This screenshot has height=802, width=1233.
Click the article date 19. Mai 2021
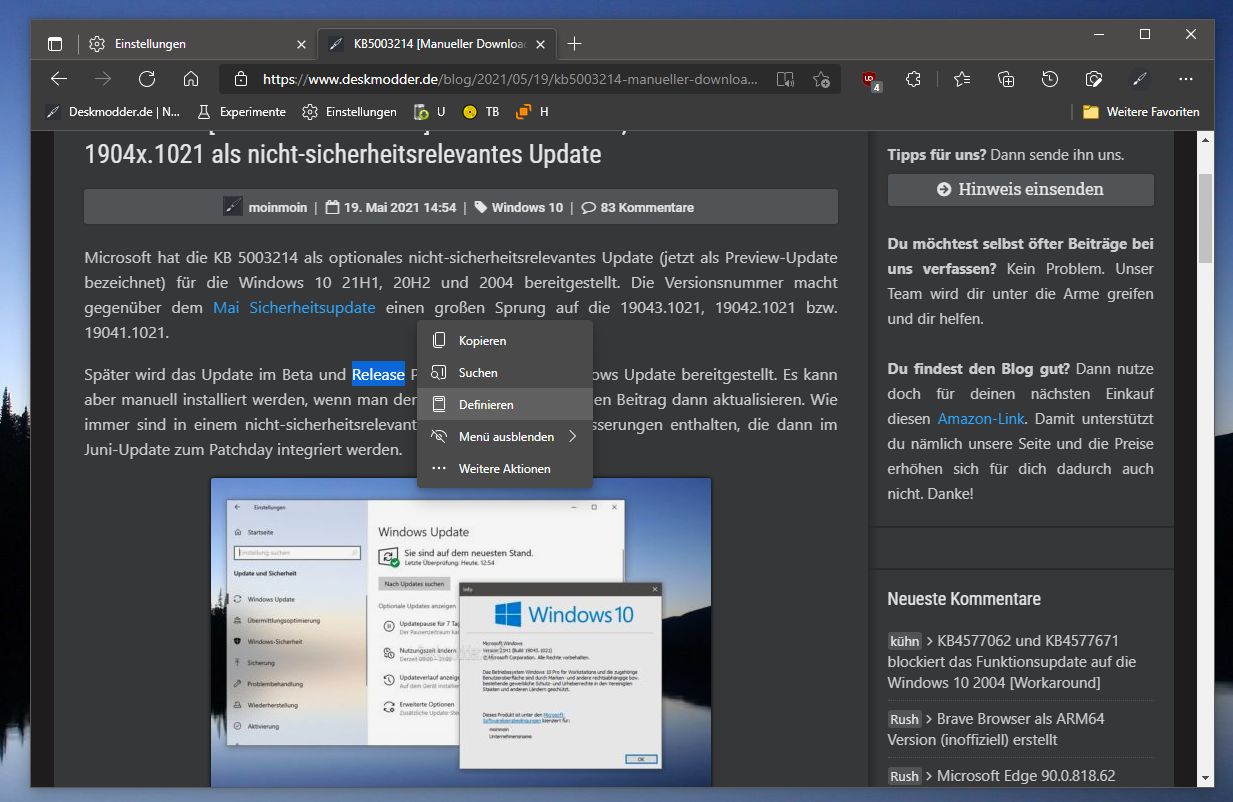(x=400, y=208)
